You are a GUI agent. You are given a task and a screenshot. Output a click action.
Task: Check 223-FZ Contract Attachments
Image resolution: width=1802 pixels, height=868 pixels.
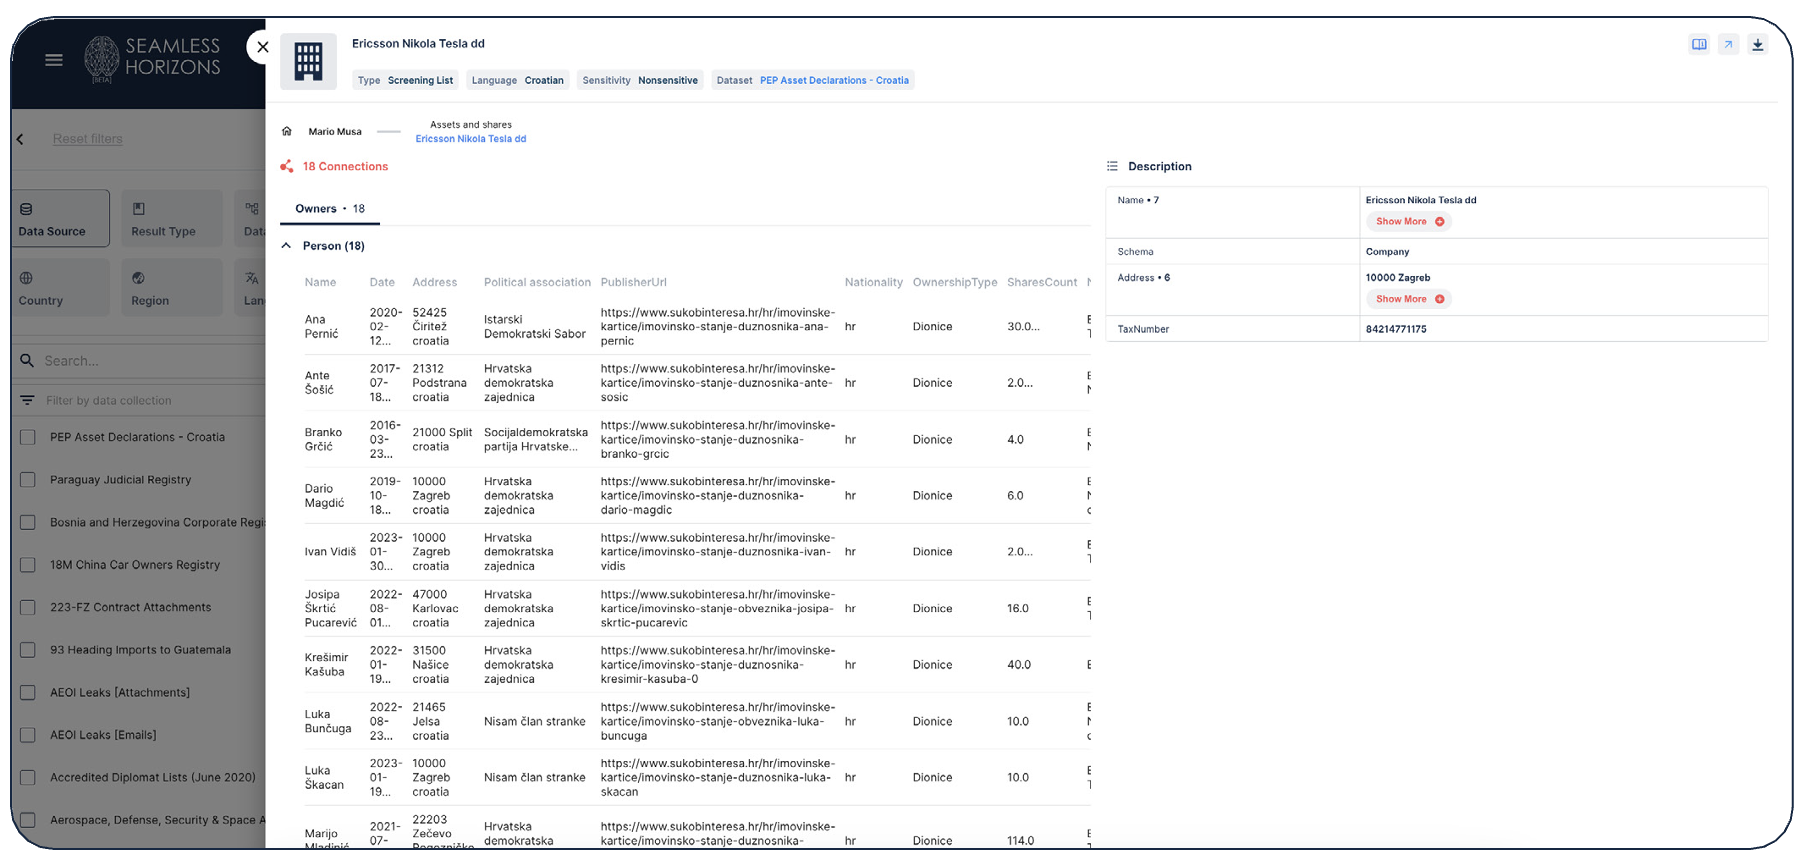[x=28, y=607]
